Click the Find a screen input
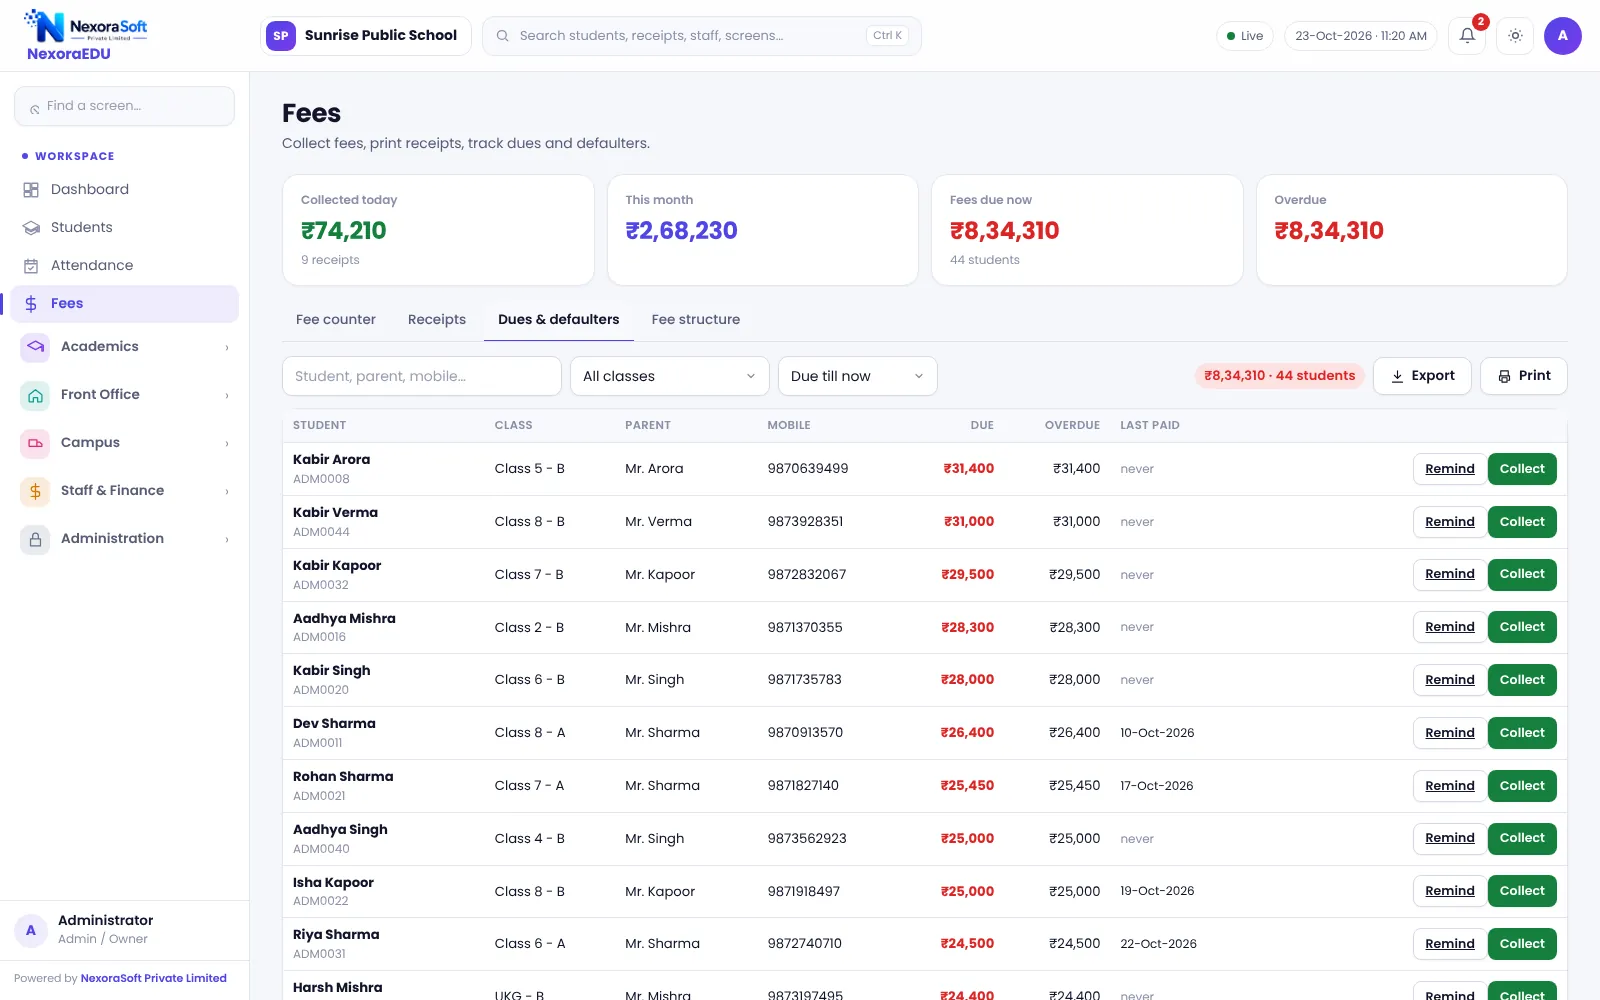Viewport: 1600px width, 1000px height. 124,106
